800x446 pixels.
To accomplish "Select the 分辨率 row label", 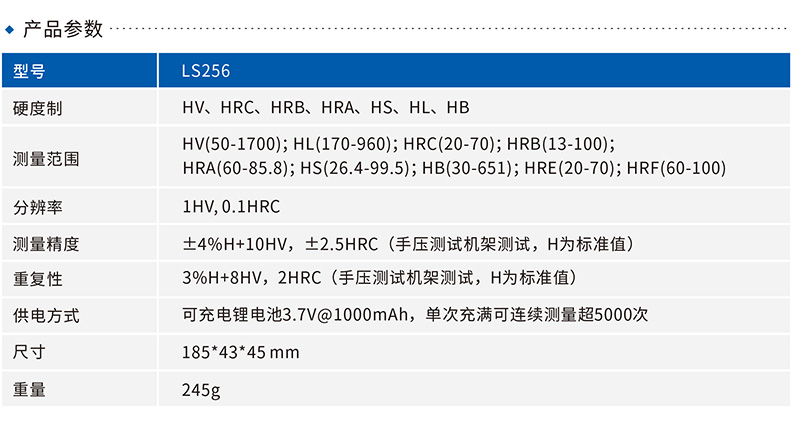I will (38, 208).
